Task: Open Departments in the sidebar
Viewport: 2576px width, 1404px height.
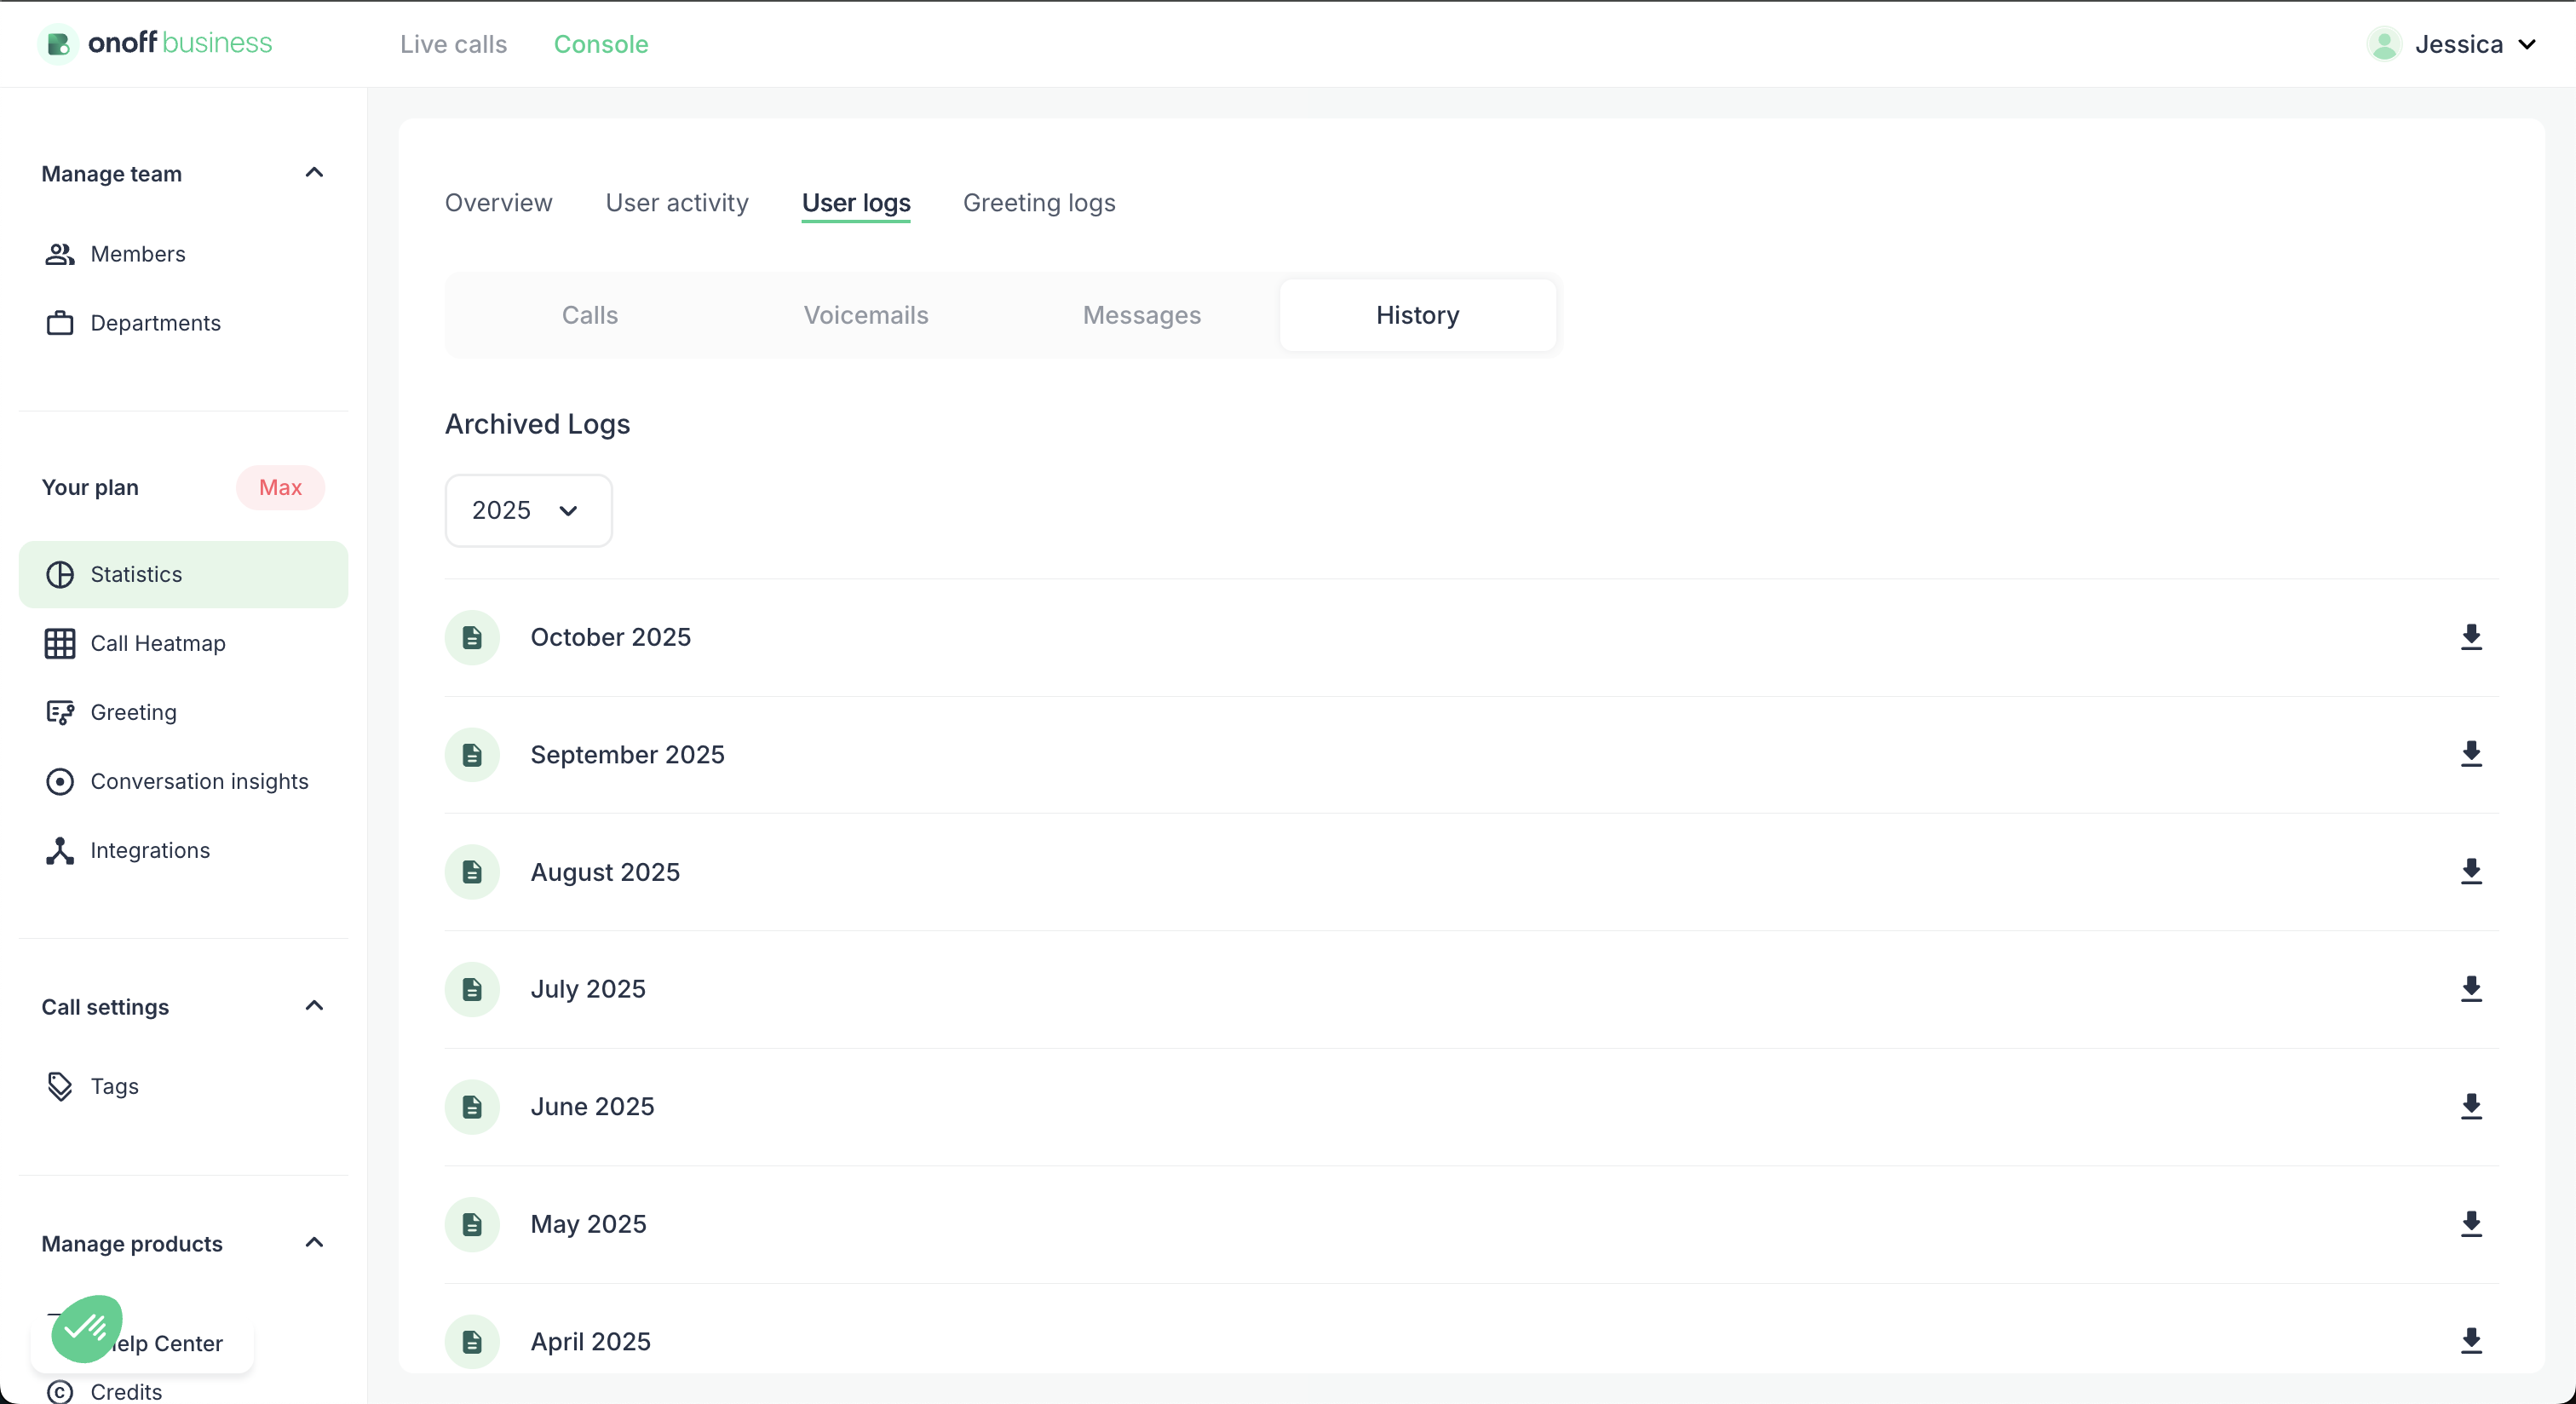Action: tap(183, 323)
